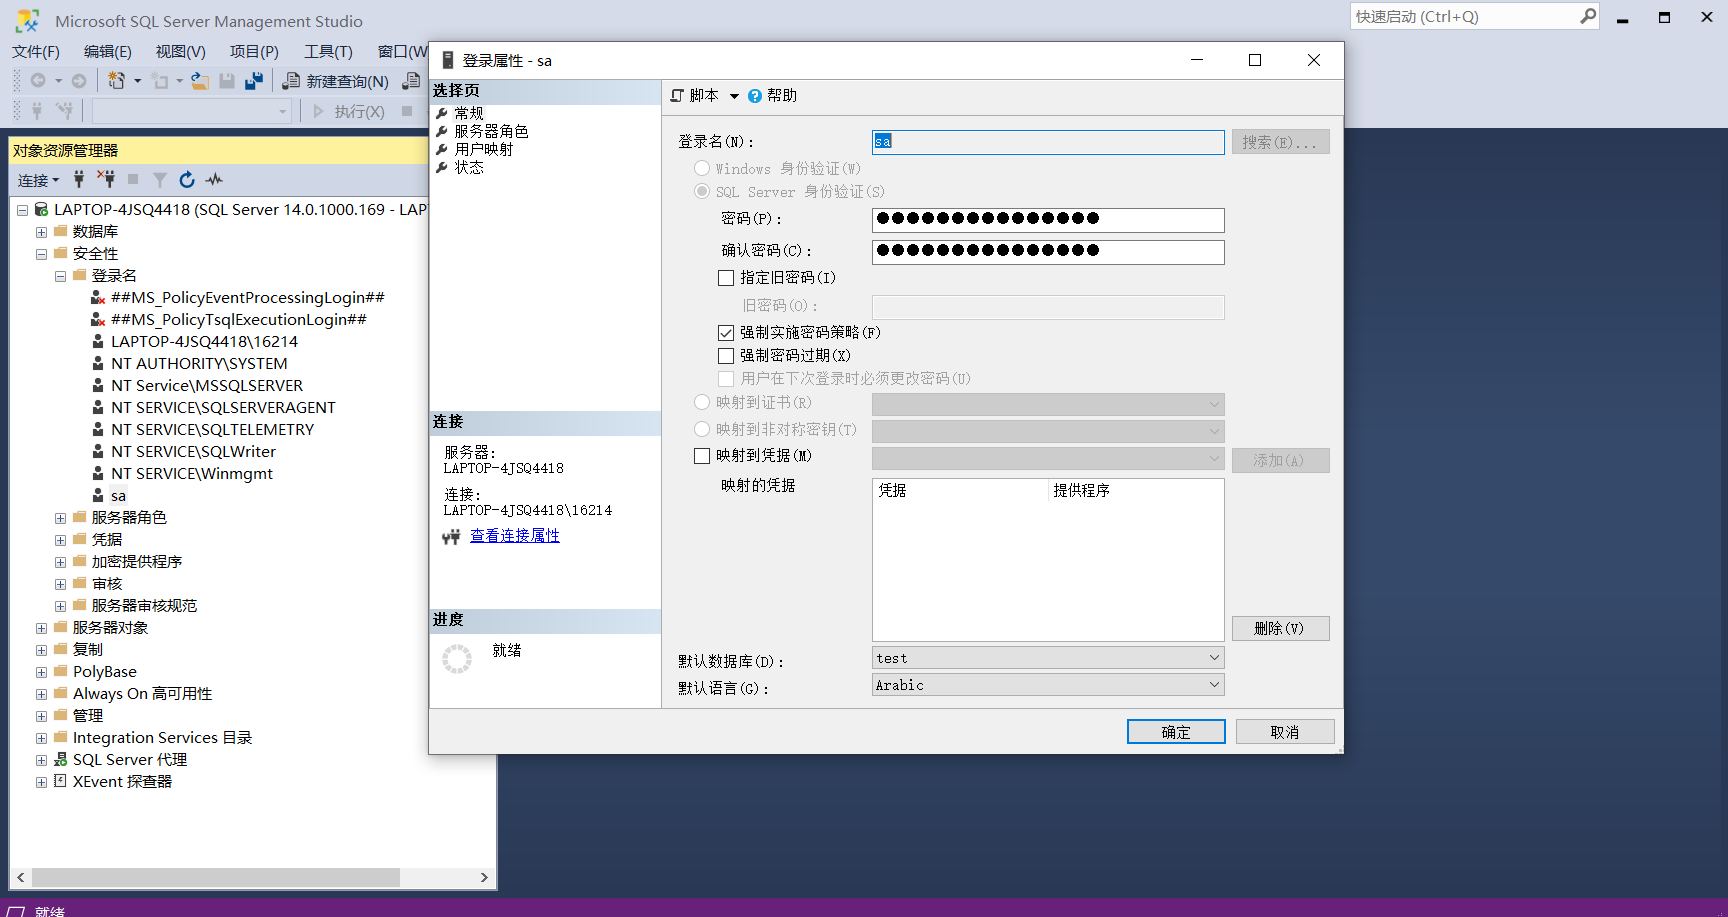Image resolution: width=1728 pixels, height=917 pixels.
Task: Click the blue help question mark icon
Action: tap(755, 96)
